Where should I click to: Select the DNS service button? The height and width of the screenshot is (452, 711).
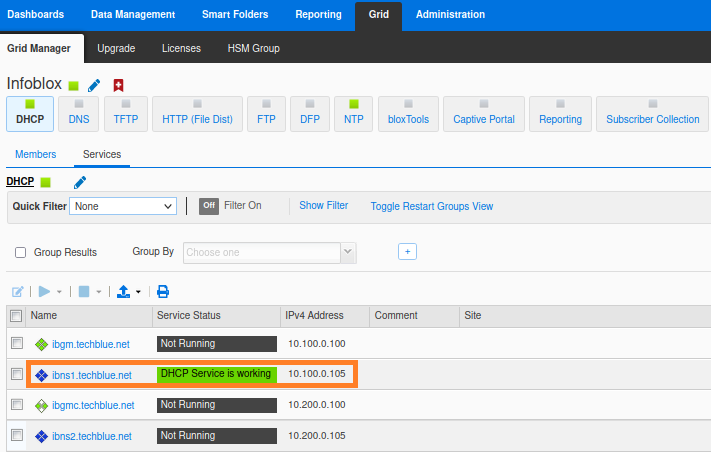pyautogui.click(x=78, y=113)
